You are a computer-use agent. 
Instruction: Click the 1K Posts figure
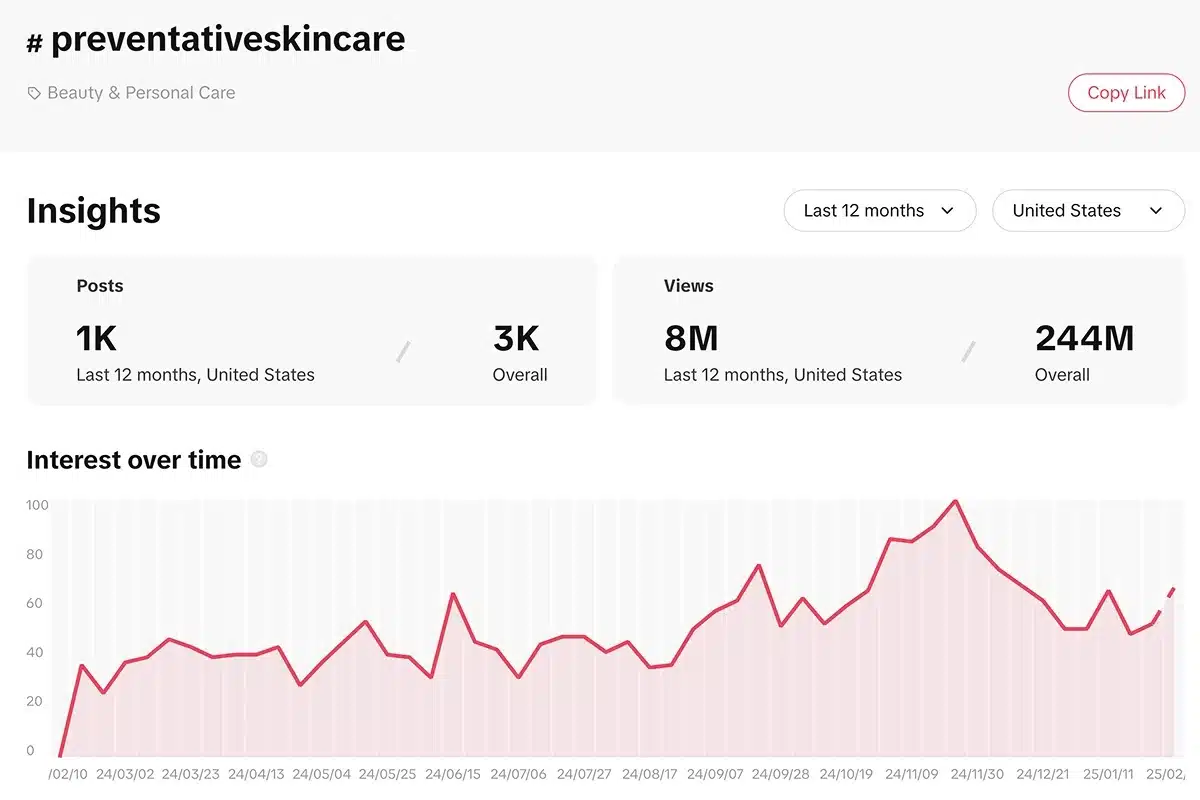[x=97, y=339]
